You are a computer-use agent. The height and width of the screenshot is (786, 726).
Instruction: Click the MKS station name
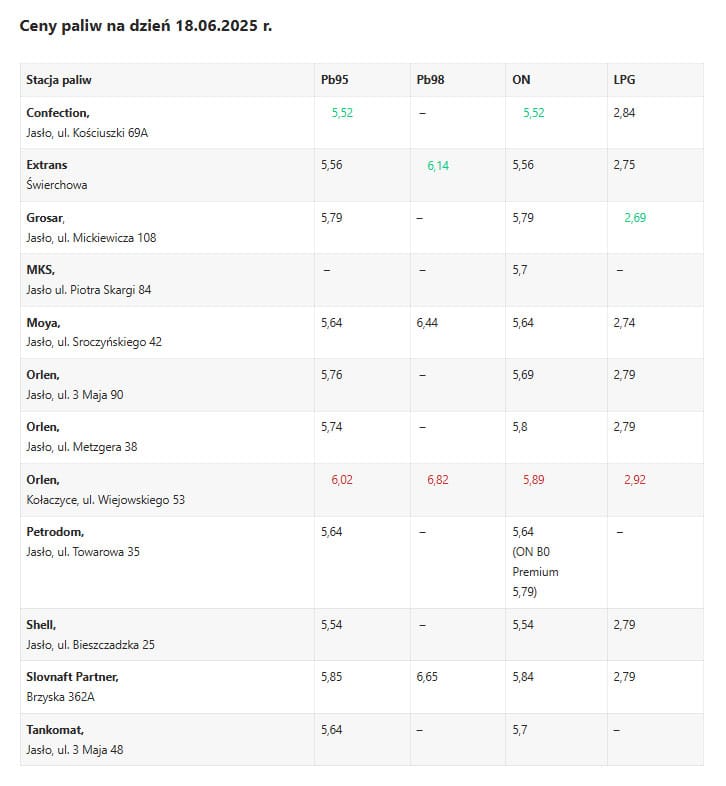point(40,270)
